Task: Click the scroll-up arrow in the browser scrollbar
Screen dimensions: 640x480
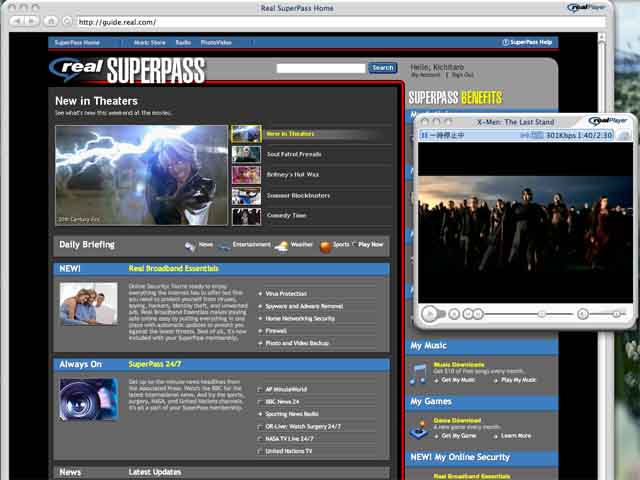Action: pyautogui.click(x=602, y=37)
